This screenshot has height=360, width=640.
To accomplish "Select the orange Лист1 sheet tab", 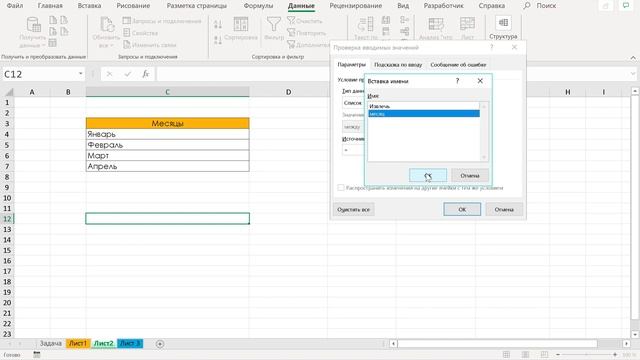I will point(78,344).
